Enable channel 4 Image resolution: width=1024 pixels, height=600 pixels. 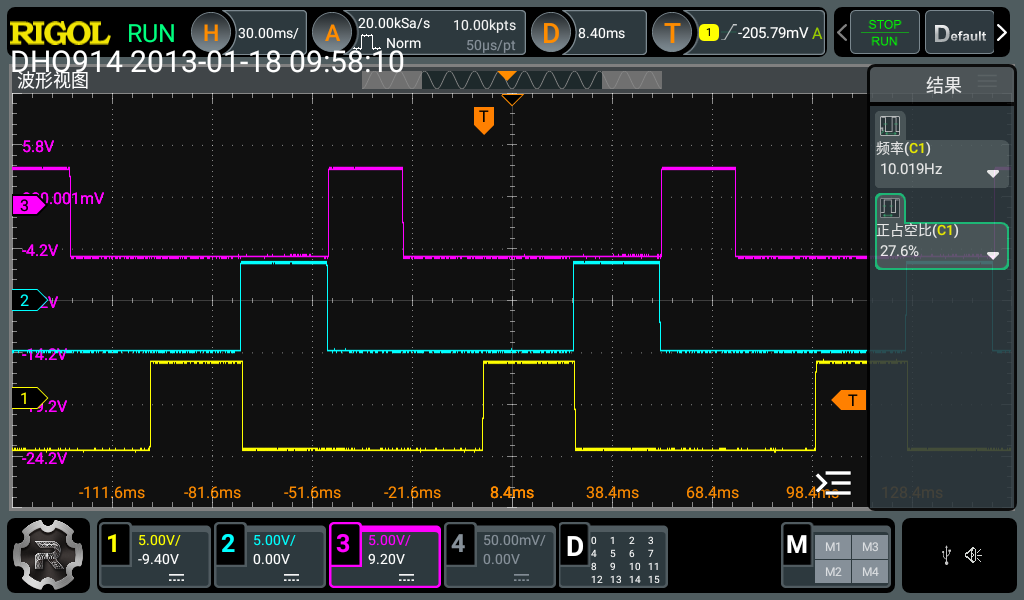(459, 545)
